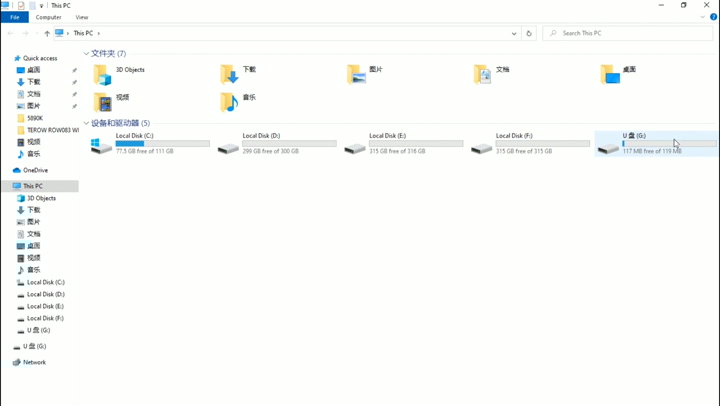Screen dimensions: 720x406
Task: Select the Local Disk (C:) drive icon
Action: tap(101, 146)
